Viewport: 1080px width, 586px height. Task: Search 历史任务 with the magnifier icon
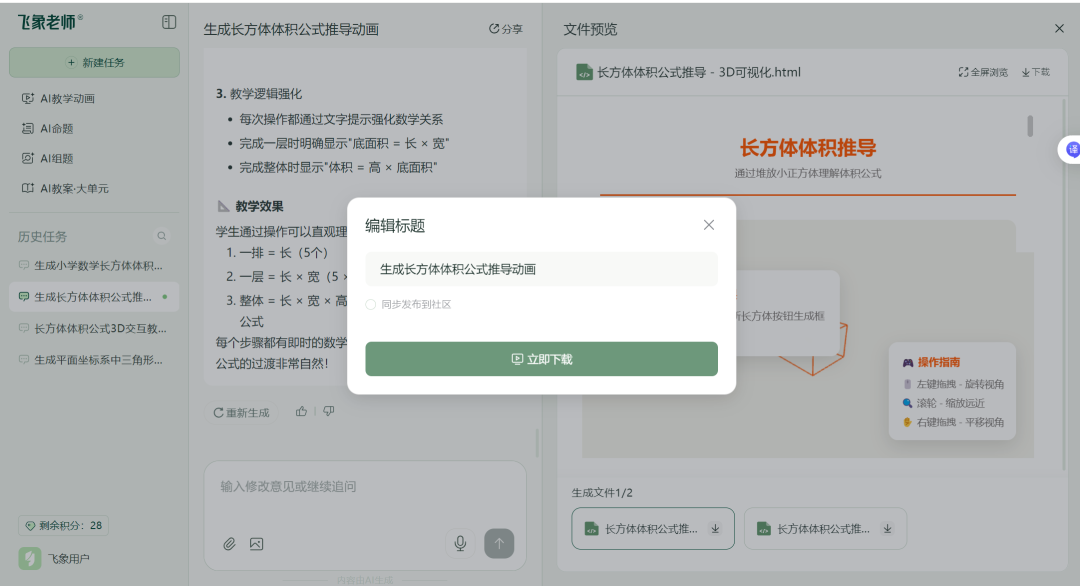[161, 236]
